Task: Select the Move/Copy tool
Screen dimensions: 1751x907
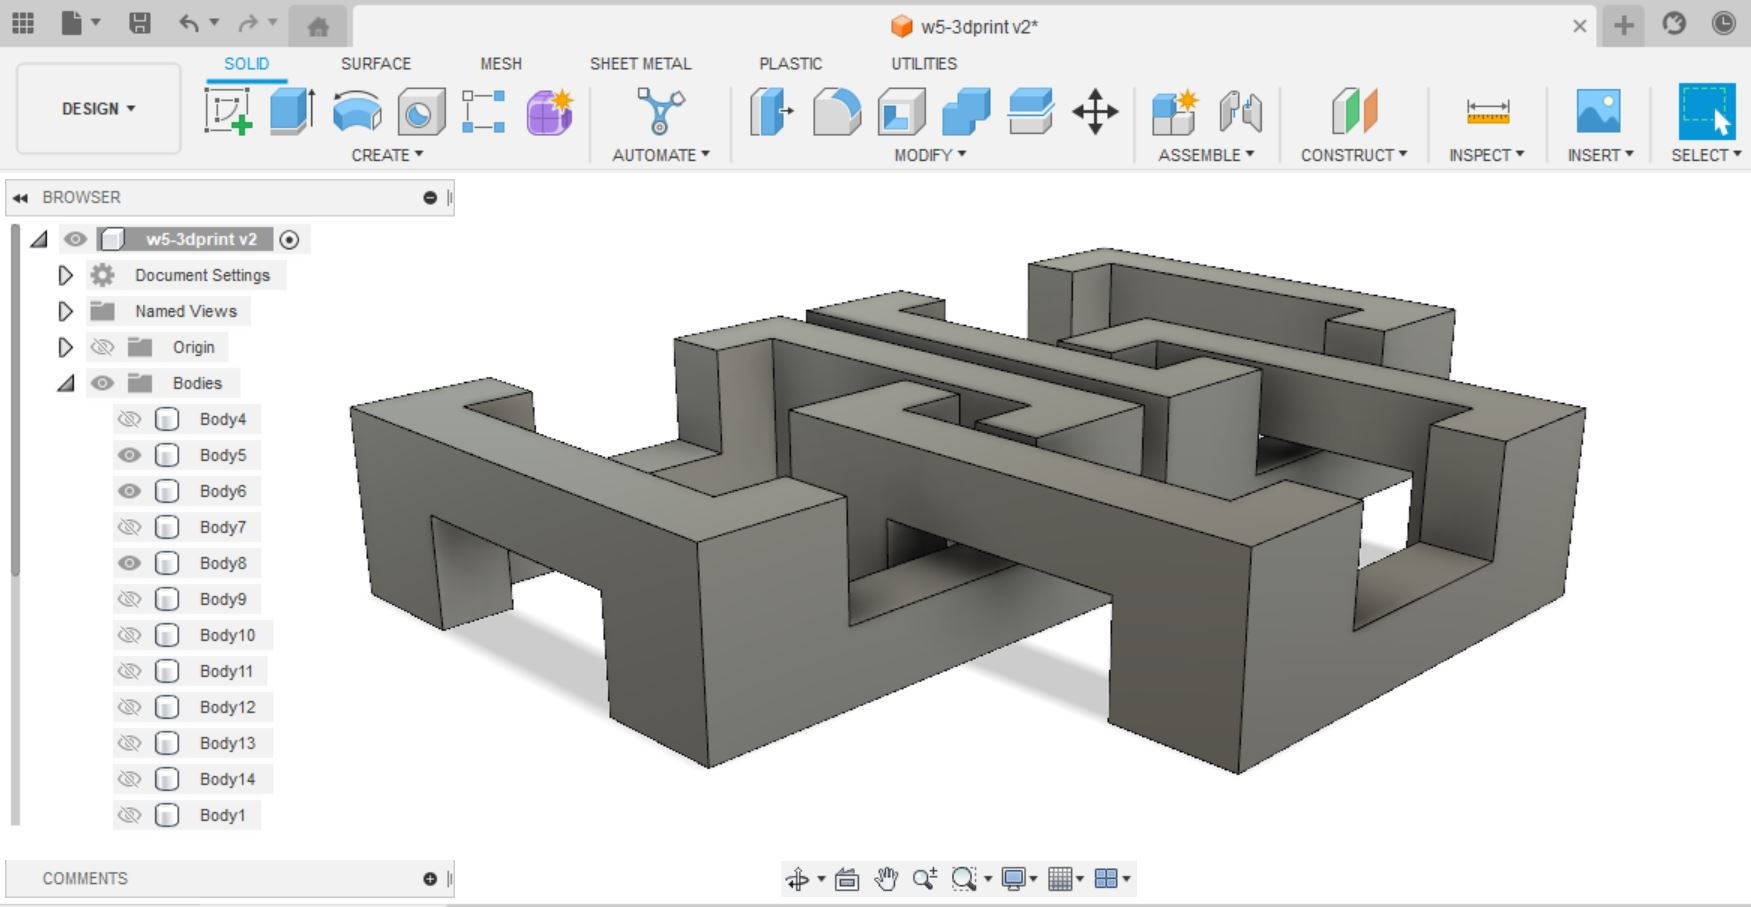Action: [x=1095, y=110]
